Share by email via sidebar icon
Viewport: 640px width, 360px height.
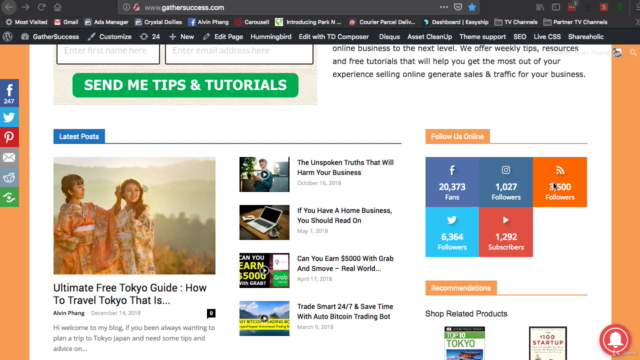tap(9, 157)
